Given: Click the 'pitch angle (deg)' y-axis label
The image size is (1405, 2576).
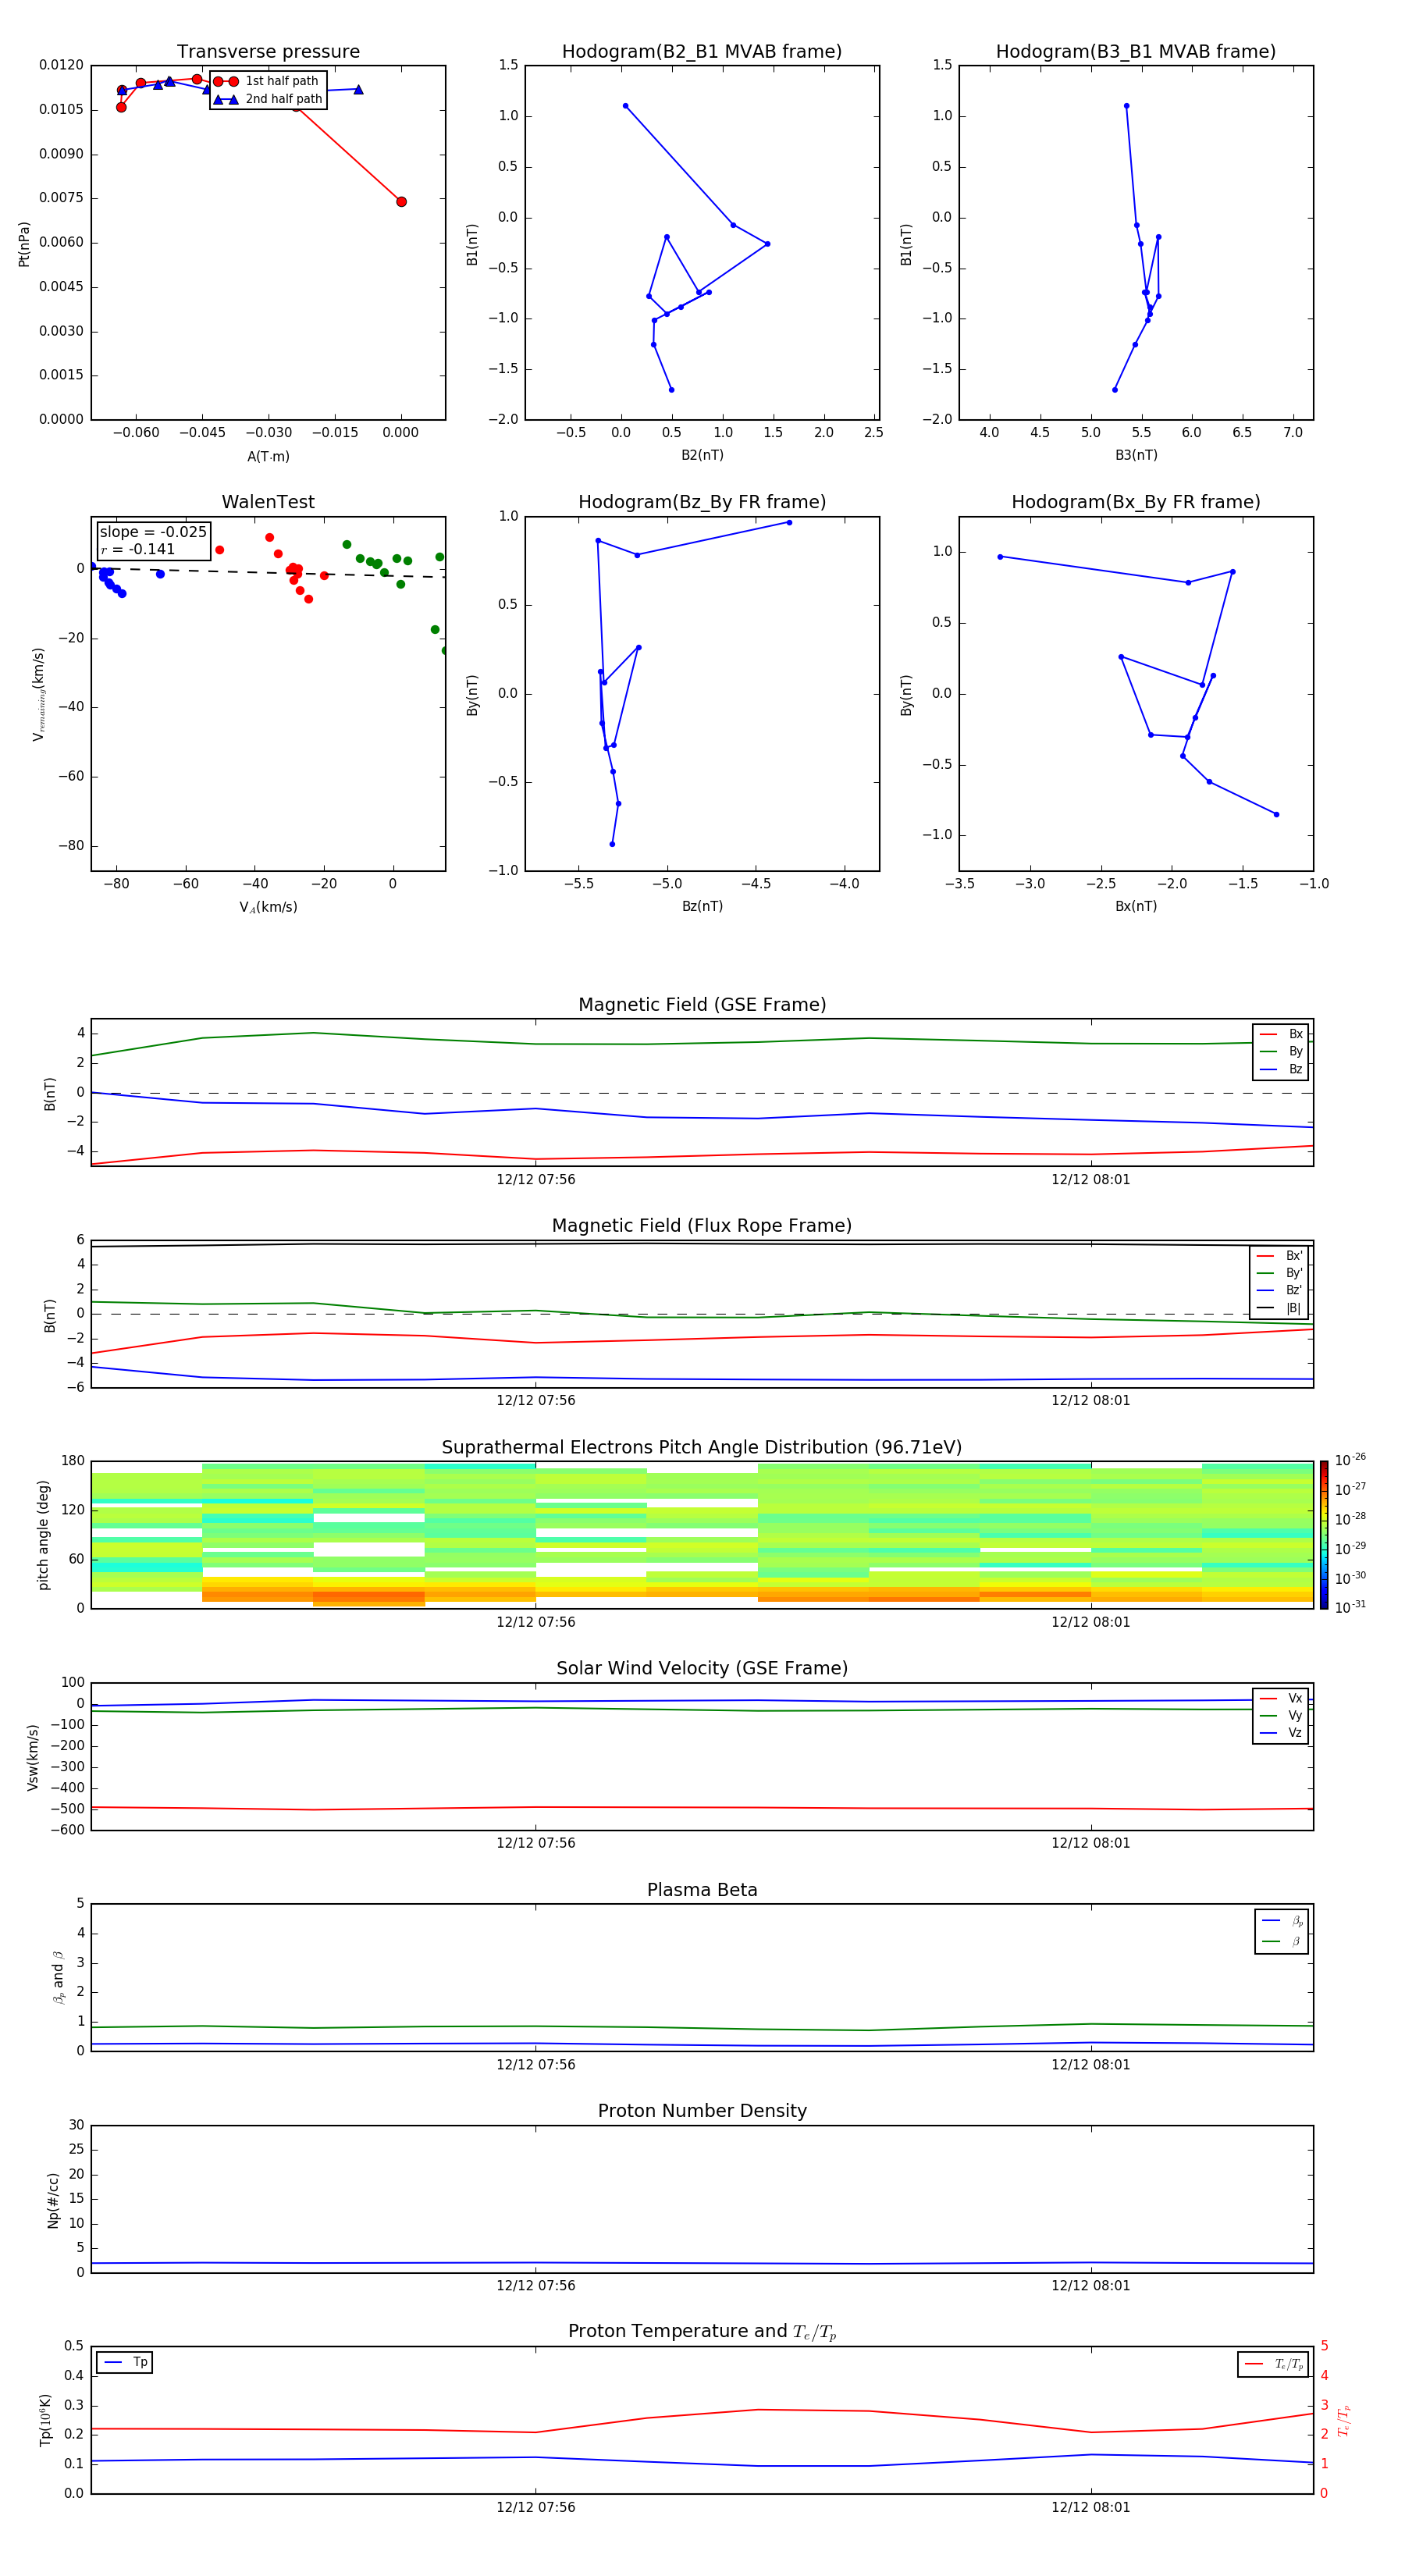Looking at the screenshot, I should (x=43, y=1535).
